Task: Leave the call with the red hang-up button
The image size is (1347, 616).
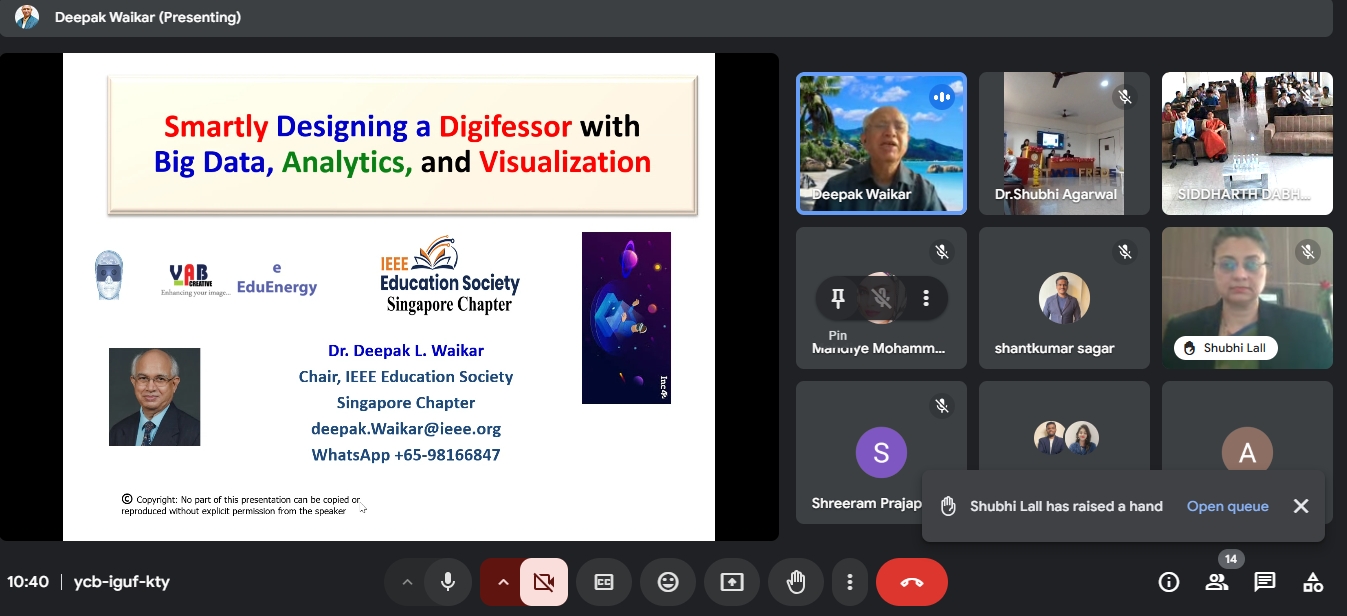Action: coord(911,582)
